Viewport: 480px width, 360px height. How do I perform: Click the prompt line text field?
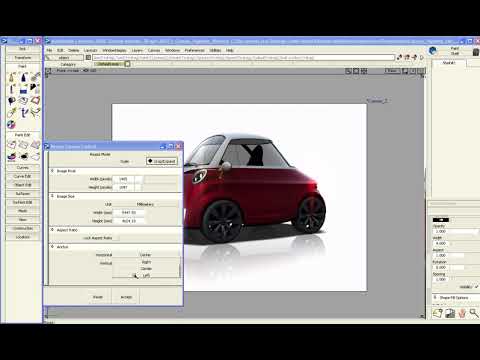coord(243,57)
